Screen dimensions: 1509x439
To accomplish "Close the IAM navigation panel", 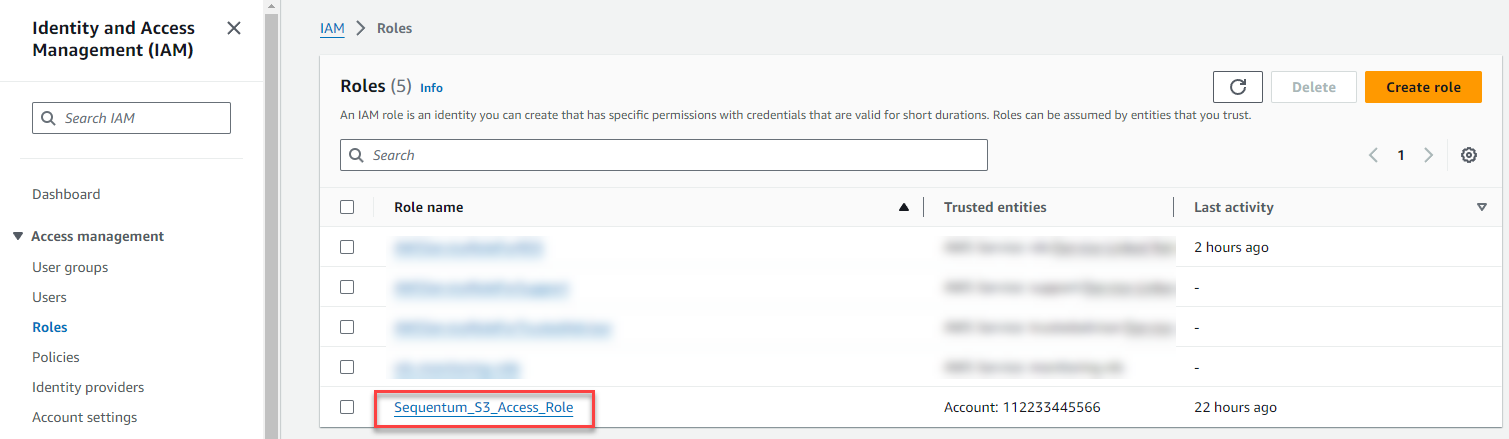I will point(234,28).
